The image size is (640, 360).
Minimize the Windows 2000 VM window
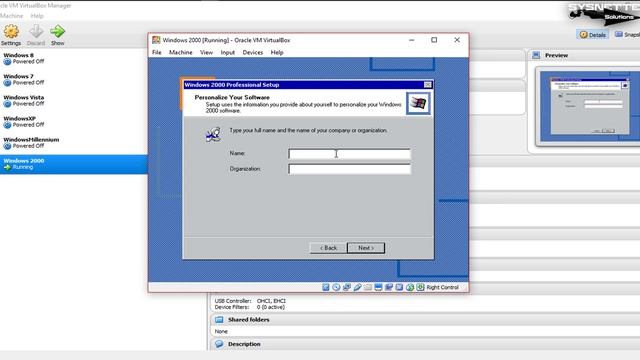411,40
